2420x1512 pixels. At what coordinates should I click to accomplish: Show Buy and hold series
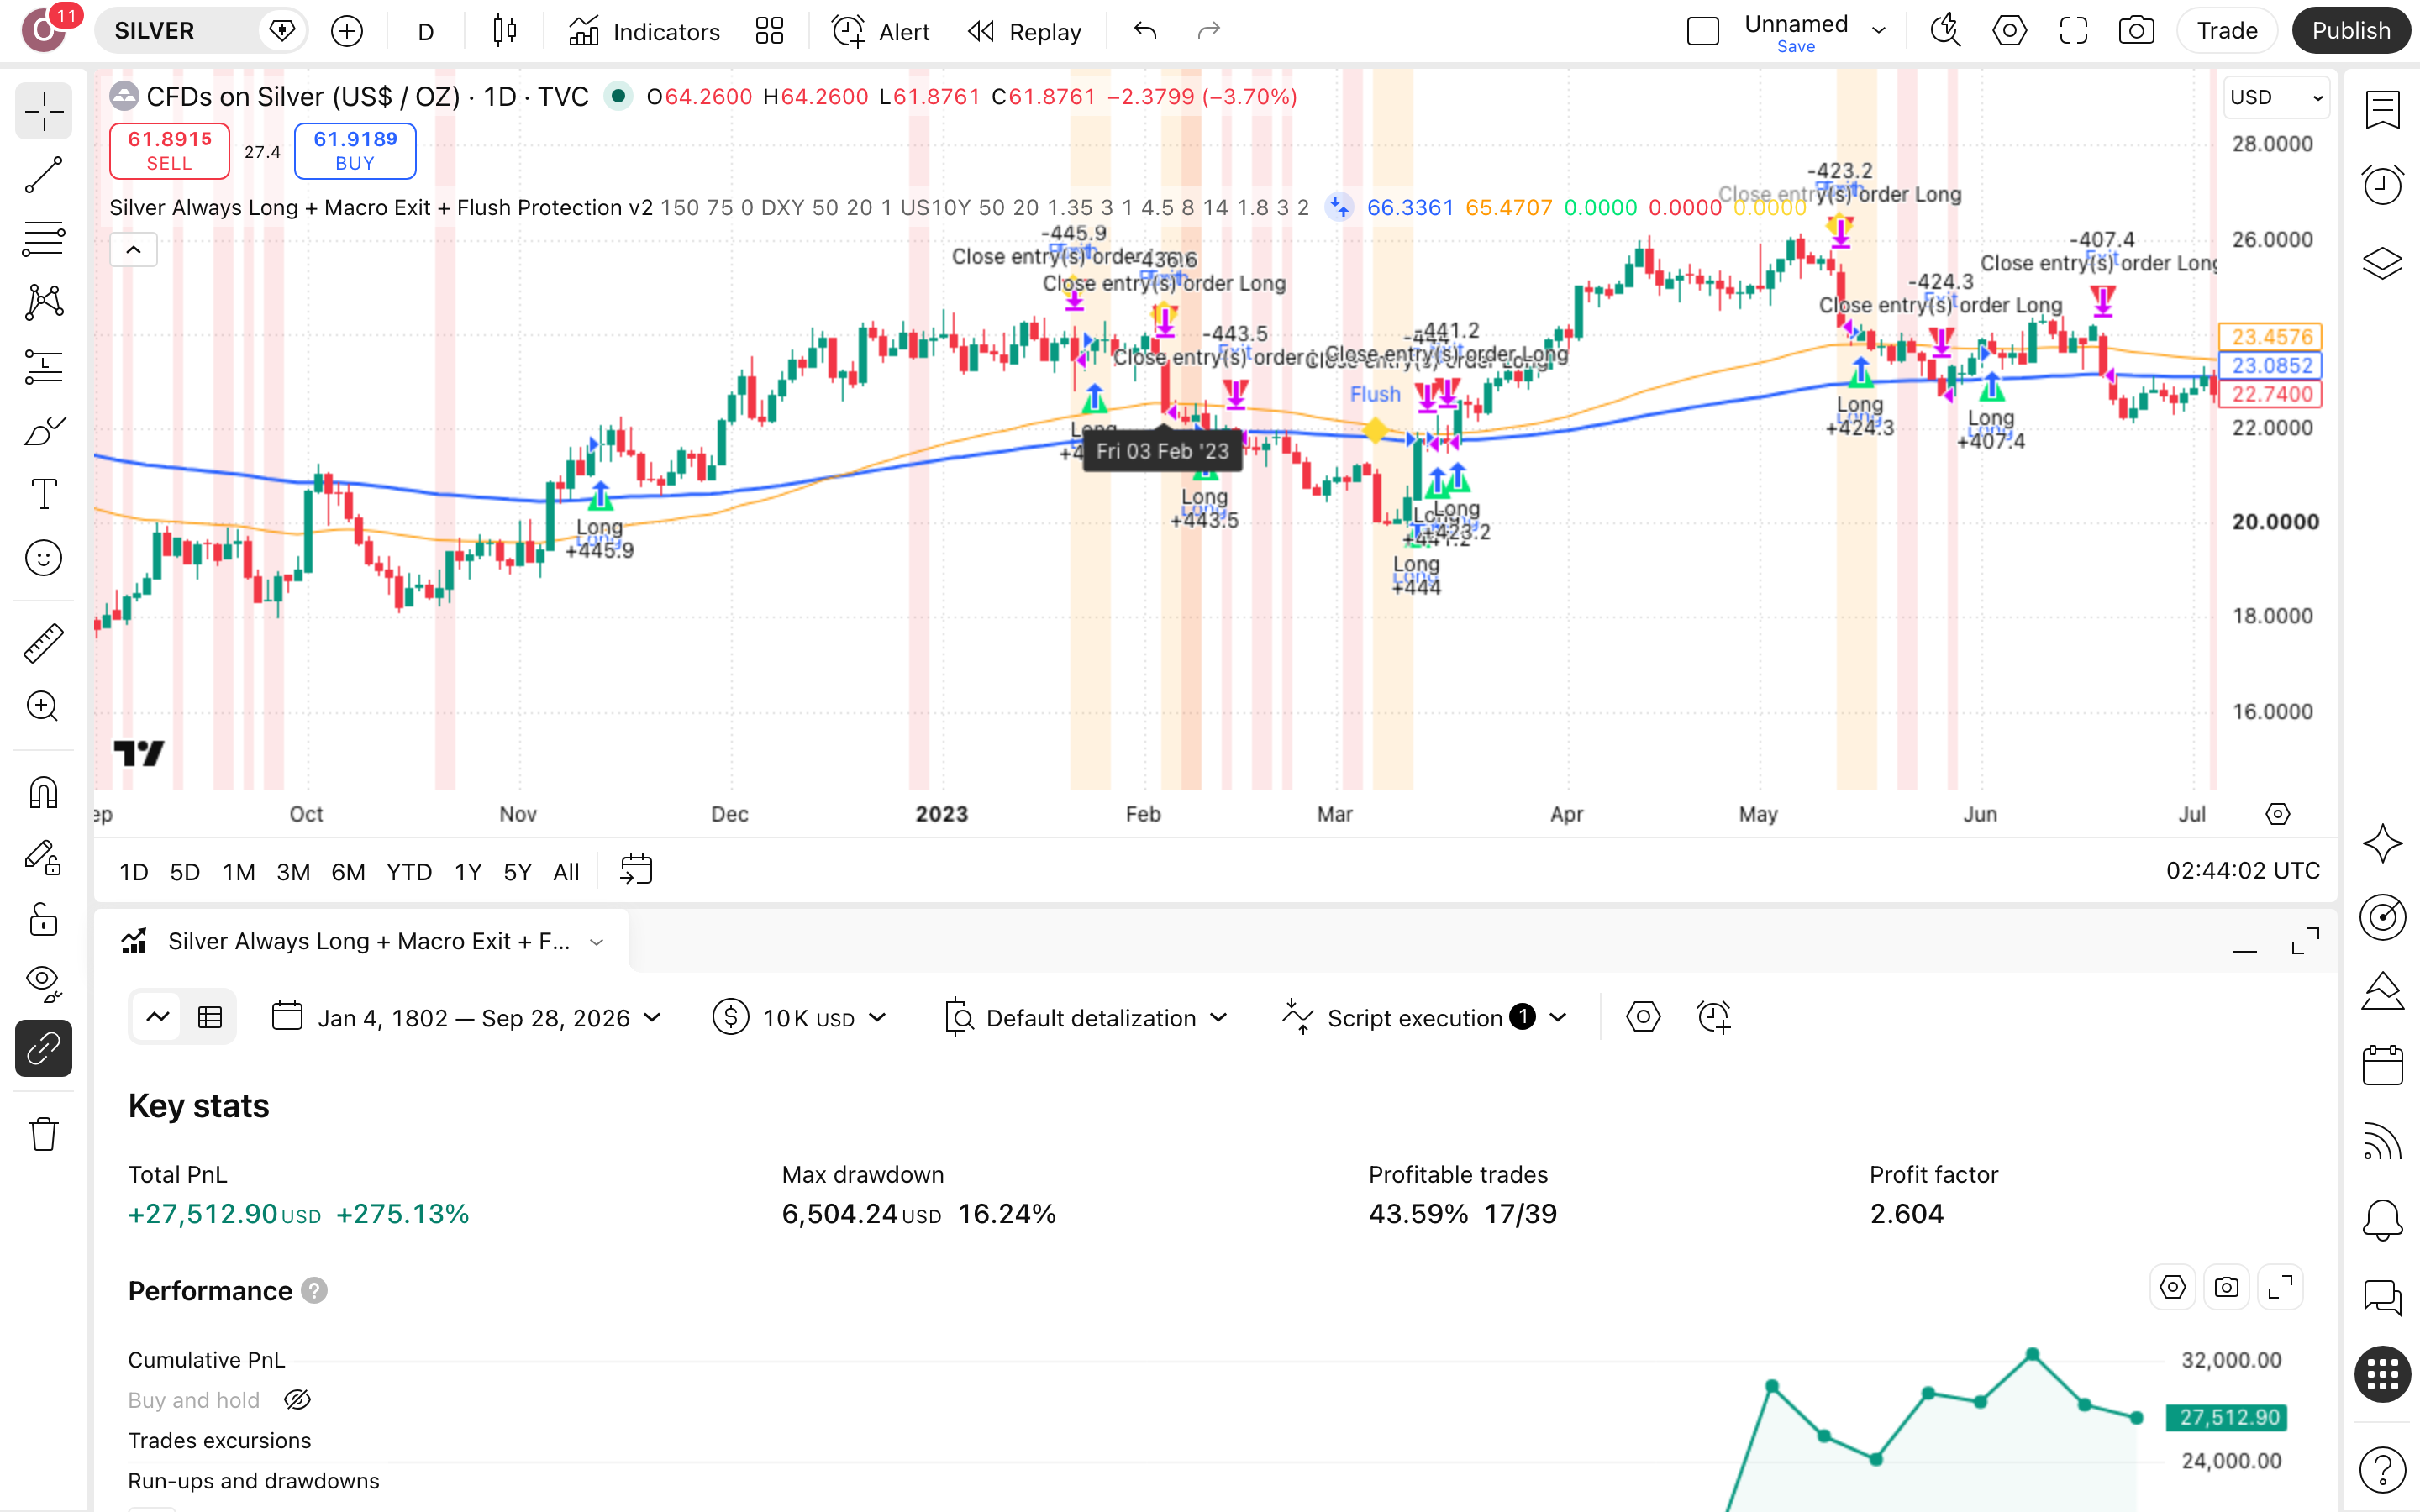297,1400
